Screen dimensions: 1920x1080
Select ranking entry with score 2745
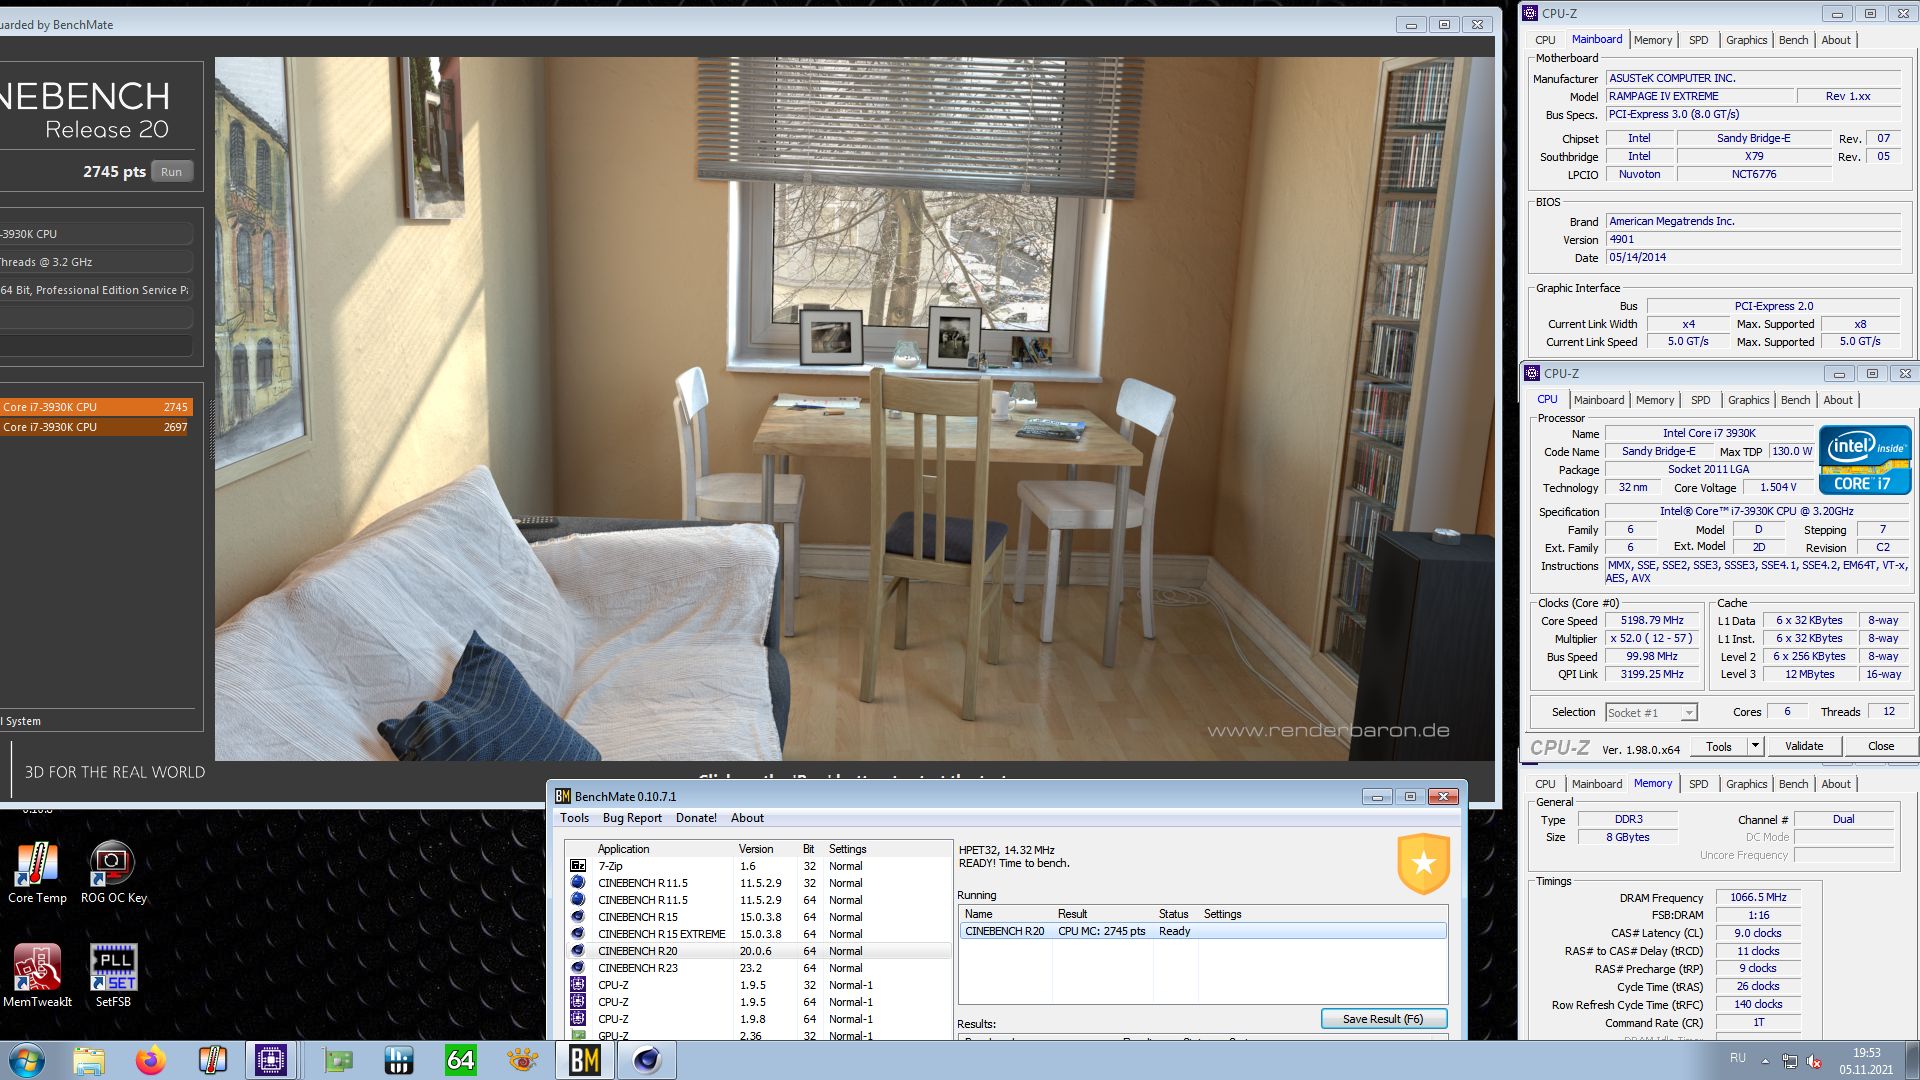[x=95, y=407]
